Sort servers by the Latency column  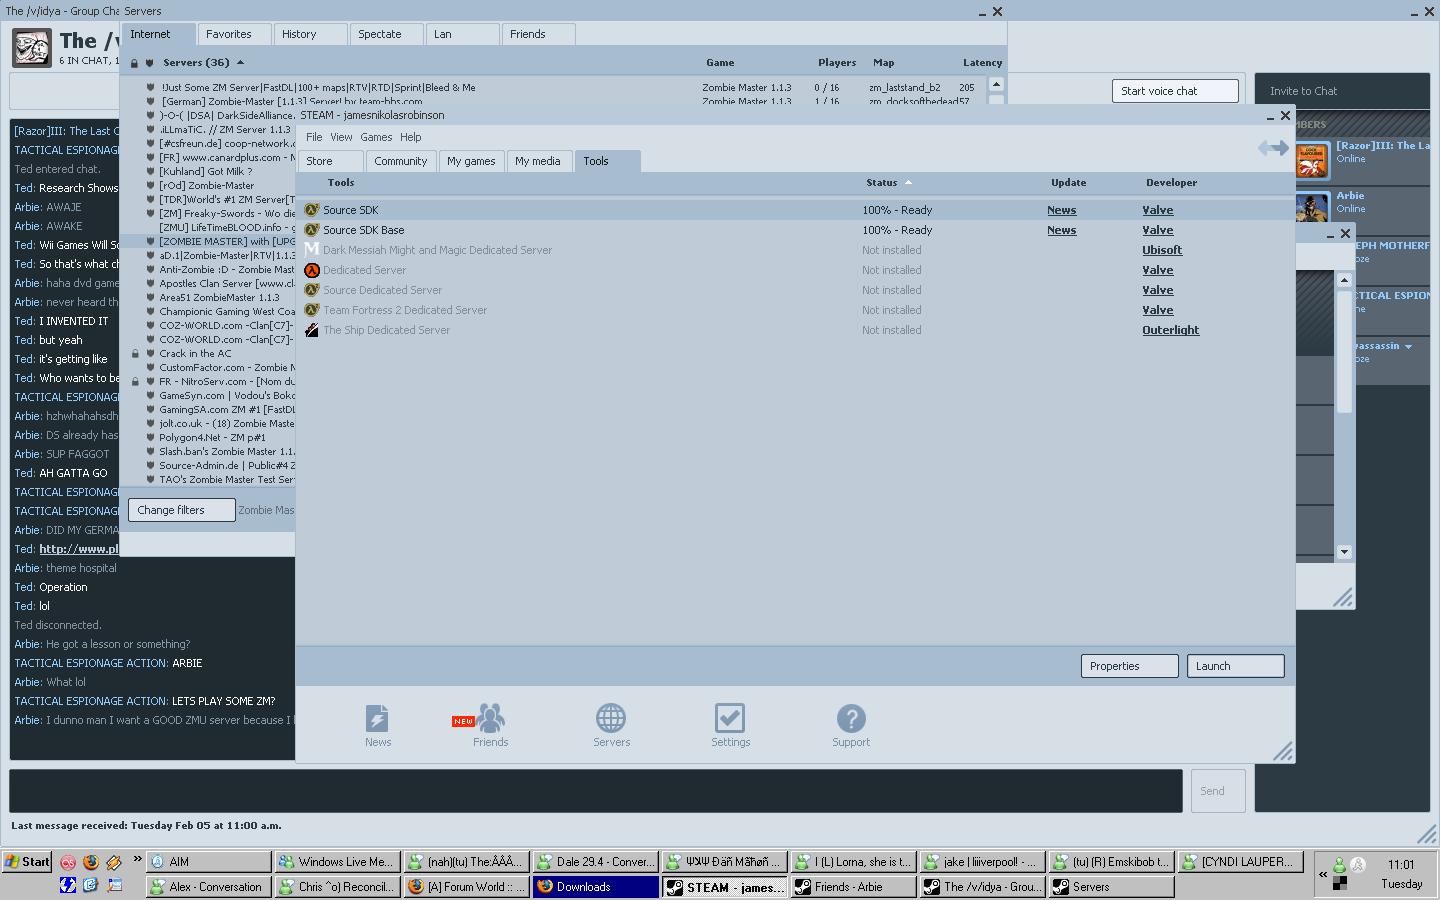coord(982,63)
